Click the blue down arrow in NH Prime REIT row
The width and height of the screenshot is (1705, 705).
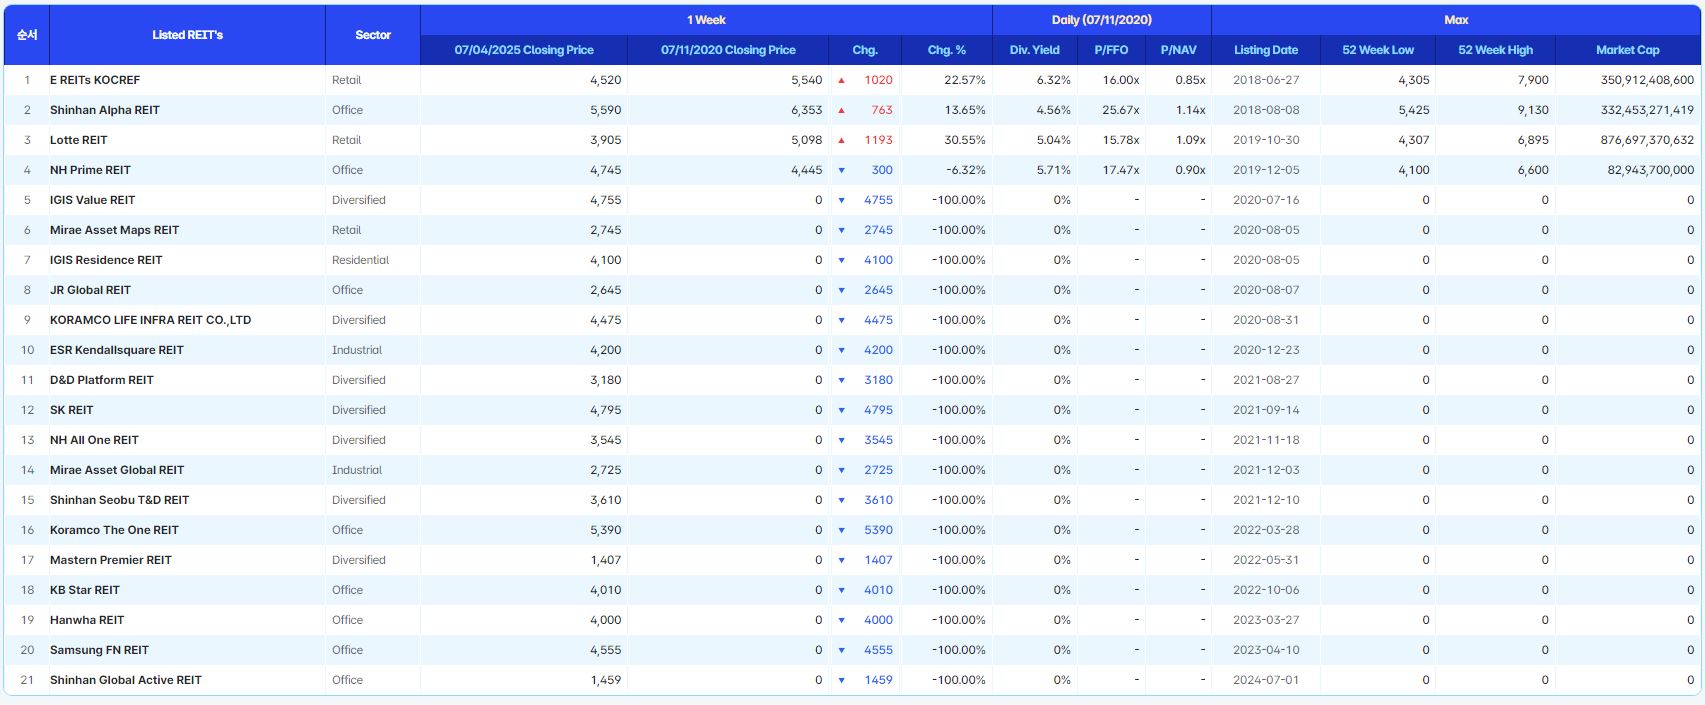click(x=842, y=170)
